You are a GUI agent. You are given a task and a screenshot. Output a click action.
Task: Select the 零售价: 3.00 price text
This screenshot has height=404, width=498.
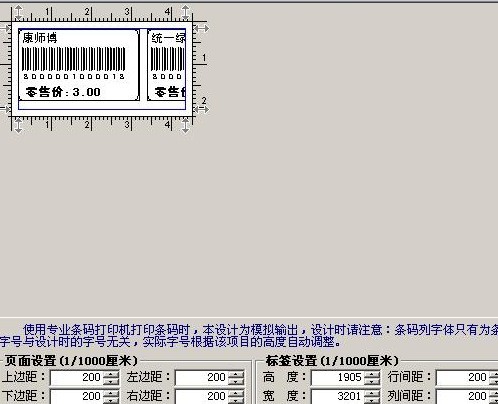63,92
